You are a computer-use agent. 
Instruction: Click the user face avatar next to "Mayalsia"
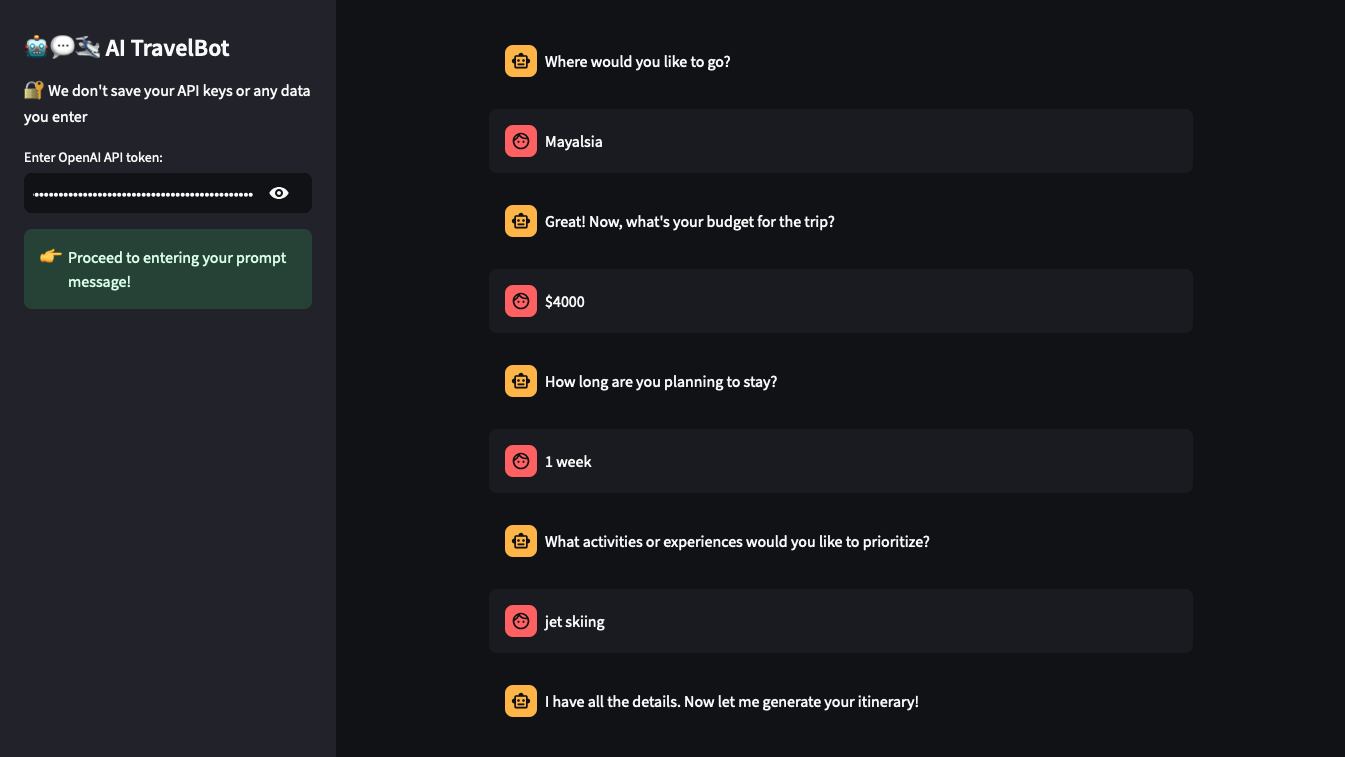[x=521, y=141]
